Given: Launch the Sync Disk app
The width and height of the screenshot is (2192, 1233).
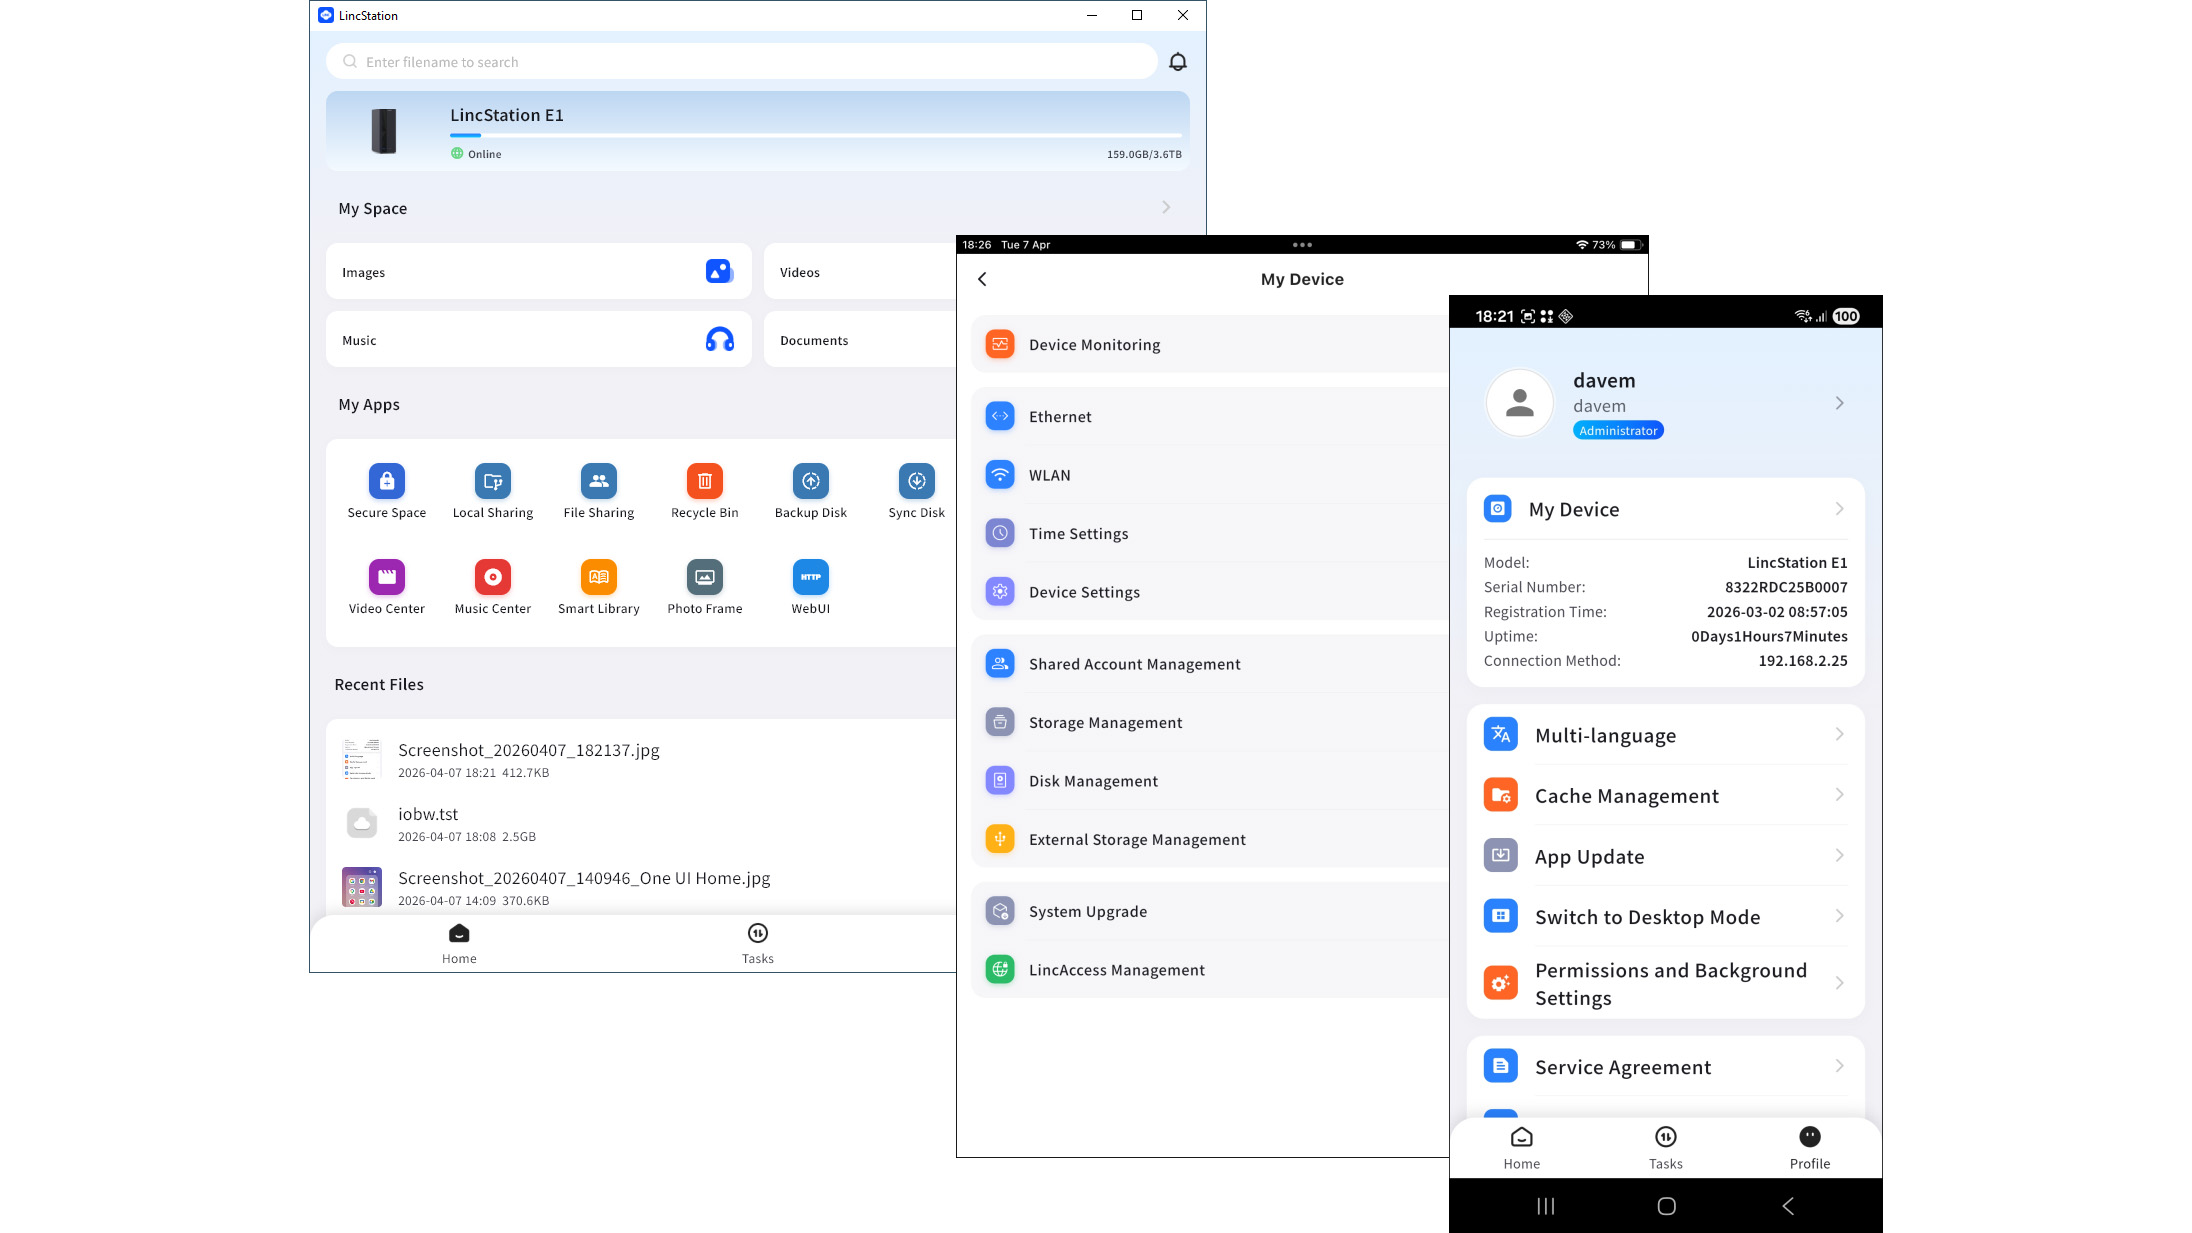Looking at the screenshot, I should pos(917,492).
